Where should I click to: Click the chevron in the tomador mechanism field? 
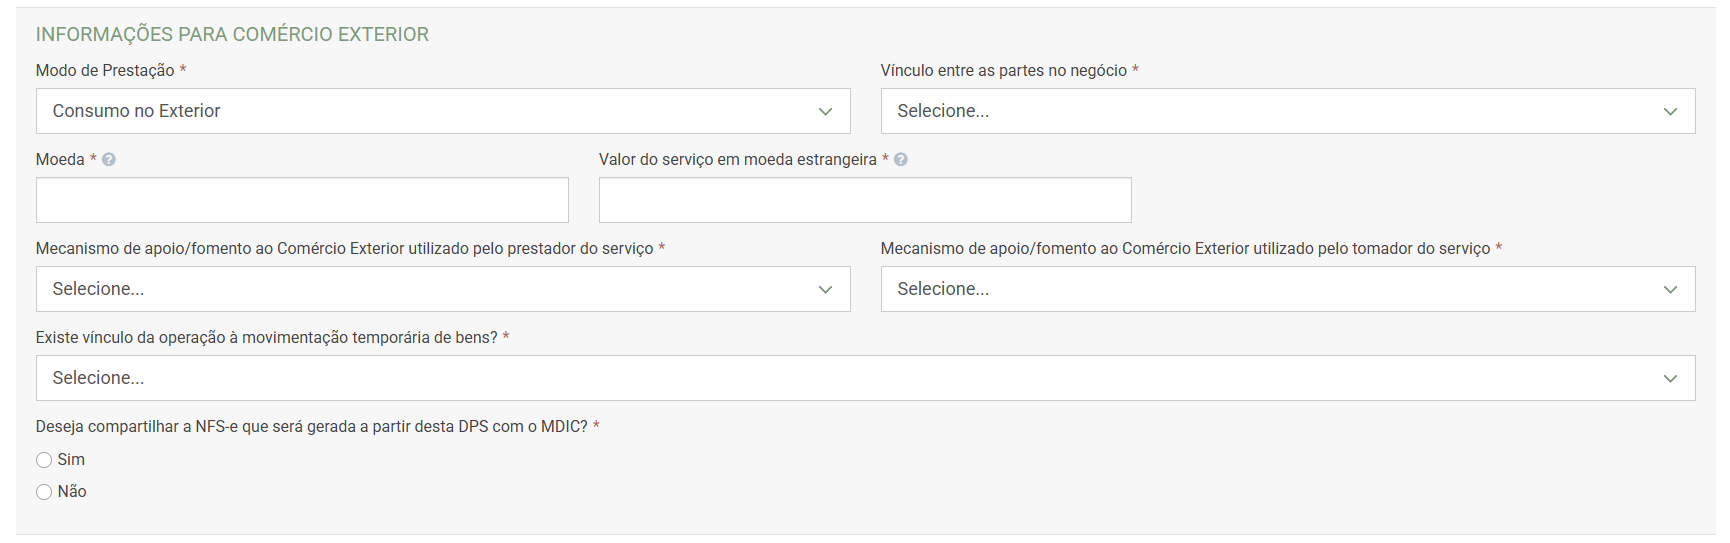pyautogui.click(x=1670, y=290)
